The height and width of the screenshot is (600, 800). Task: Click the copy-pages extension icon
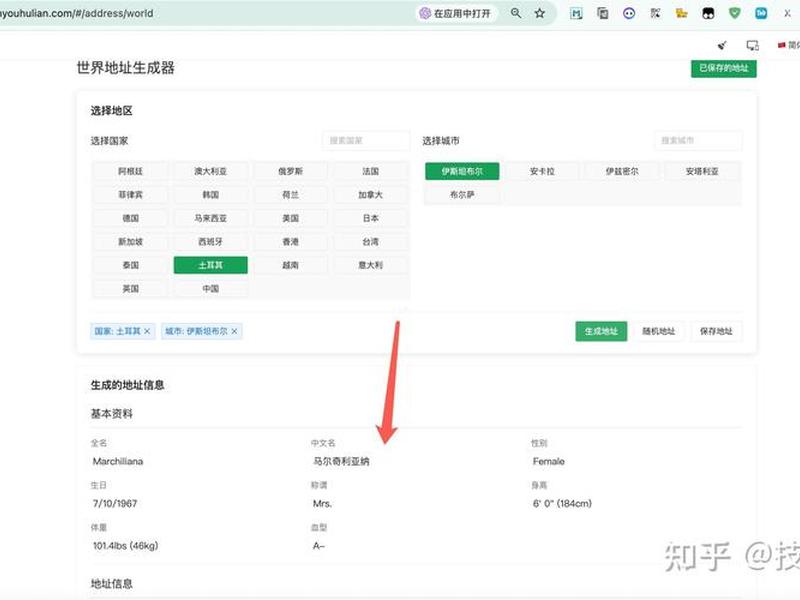(603, 13)
